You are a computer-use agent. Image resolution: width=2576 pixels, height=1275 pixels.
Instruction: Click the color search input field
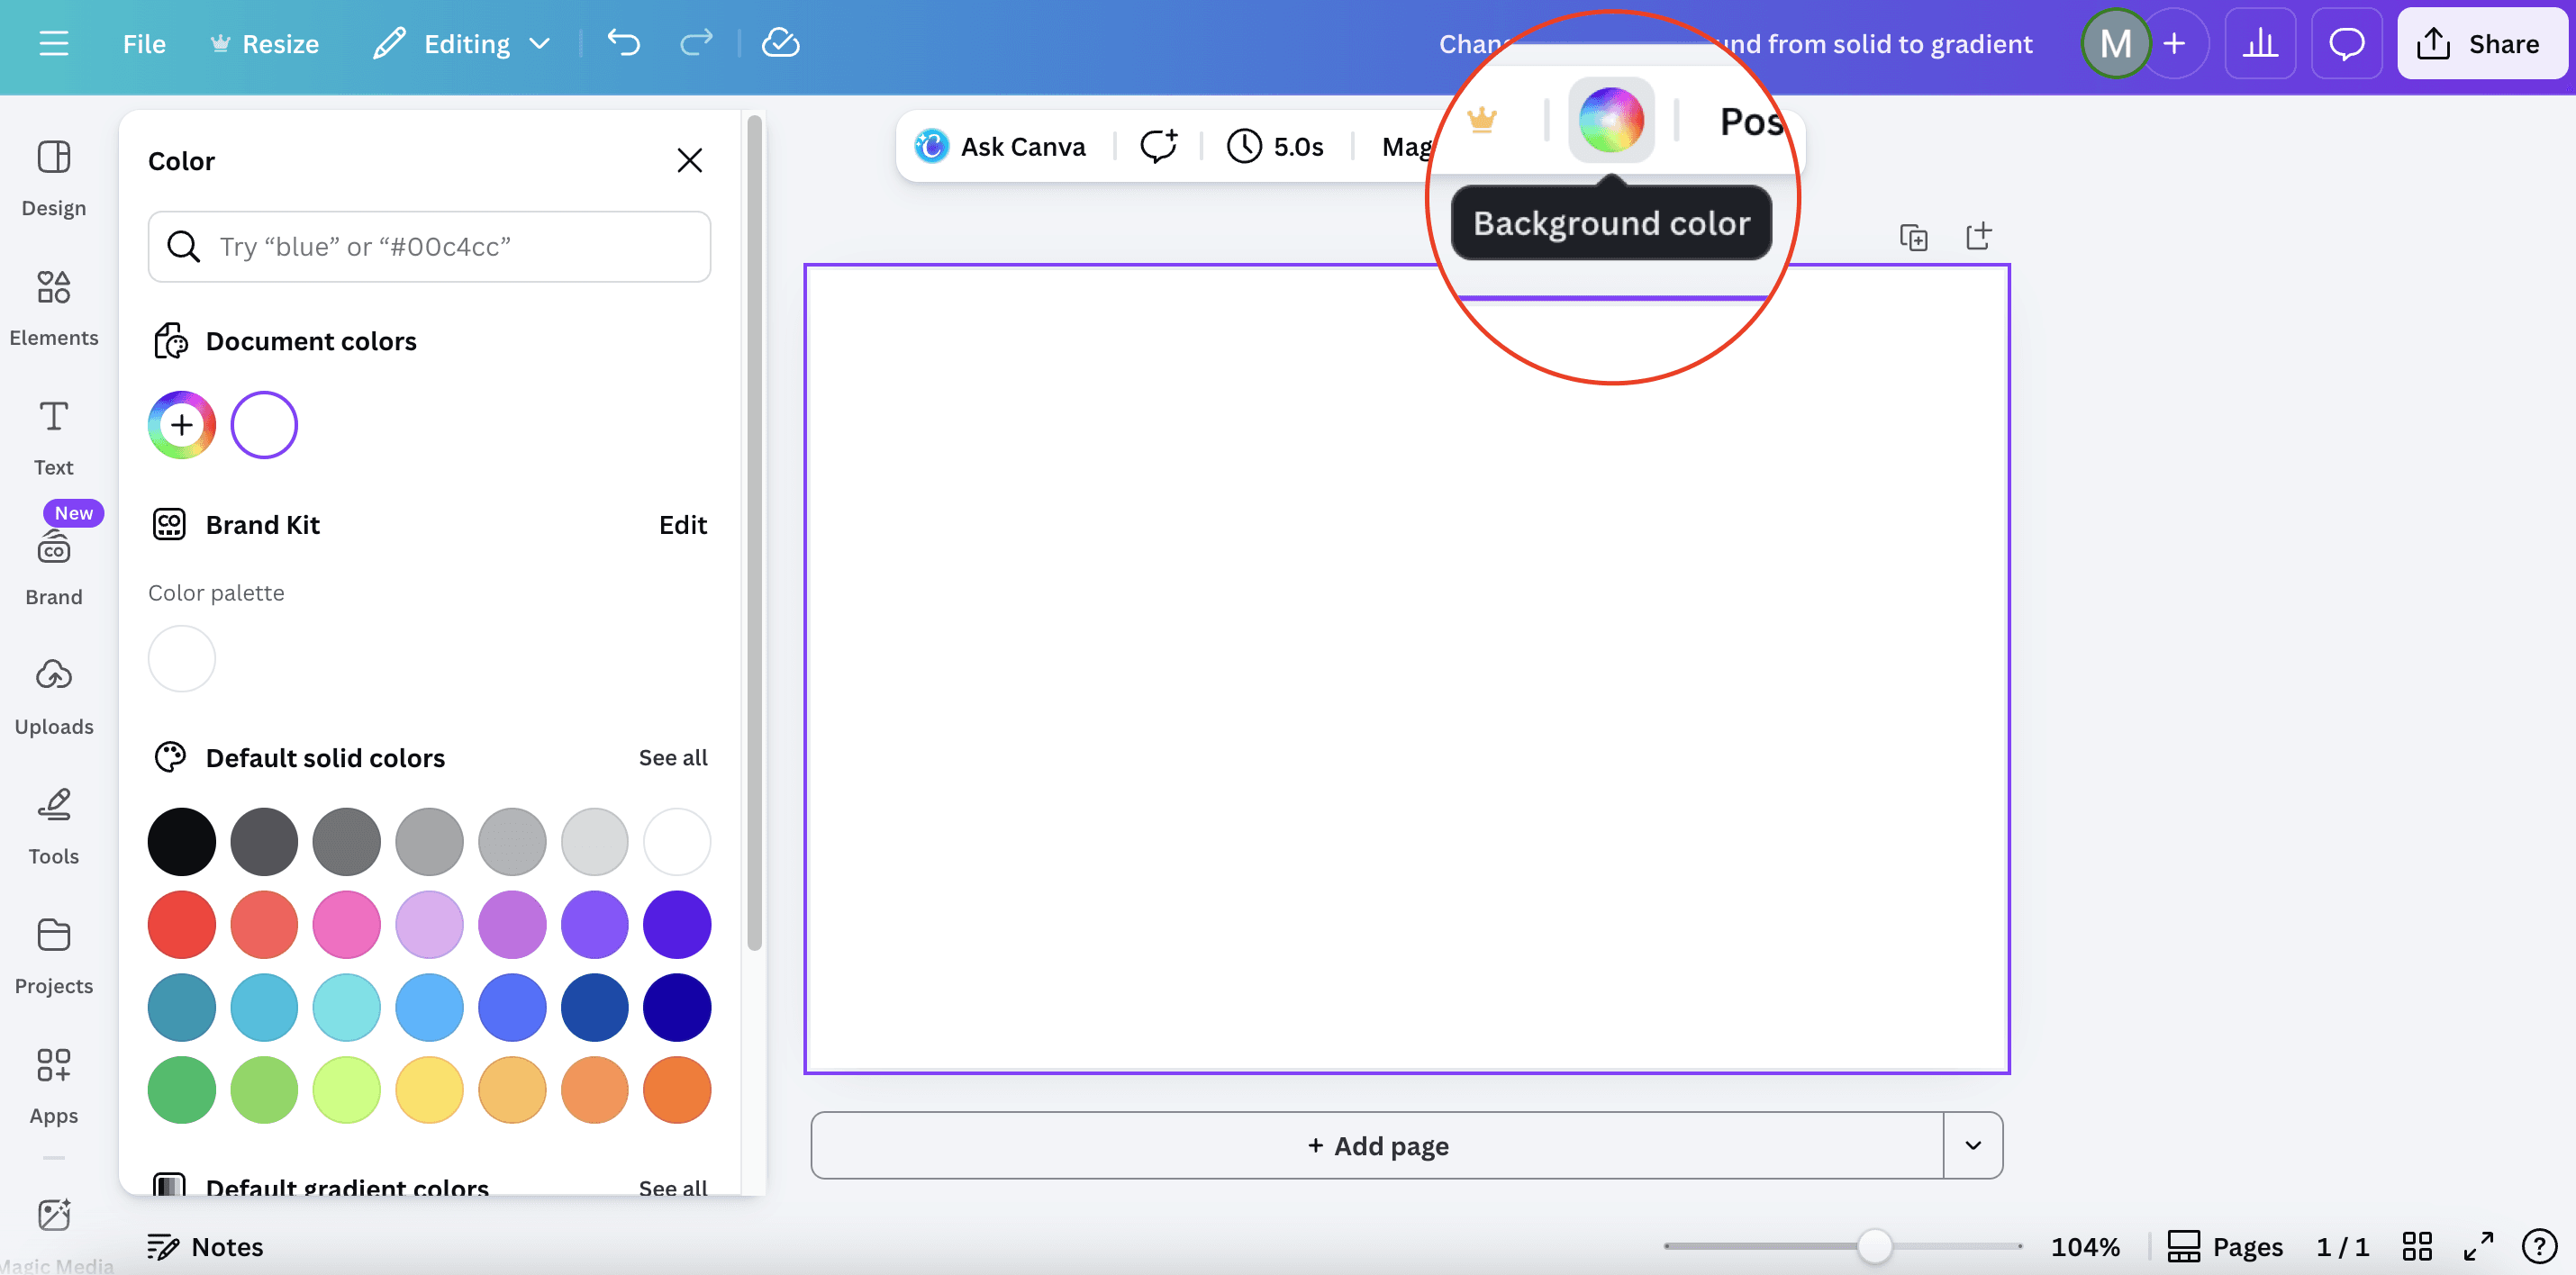click(x=430, y=246)
